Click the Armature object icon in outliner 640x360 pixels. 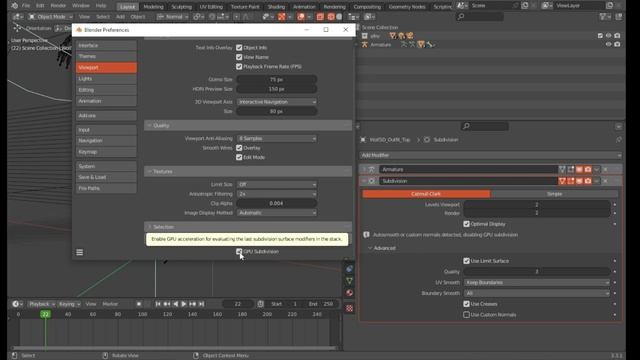tap(364, 44)
